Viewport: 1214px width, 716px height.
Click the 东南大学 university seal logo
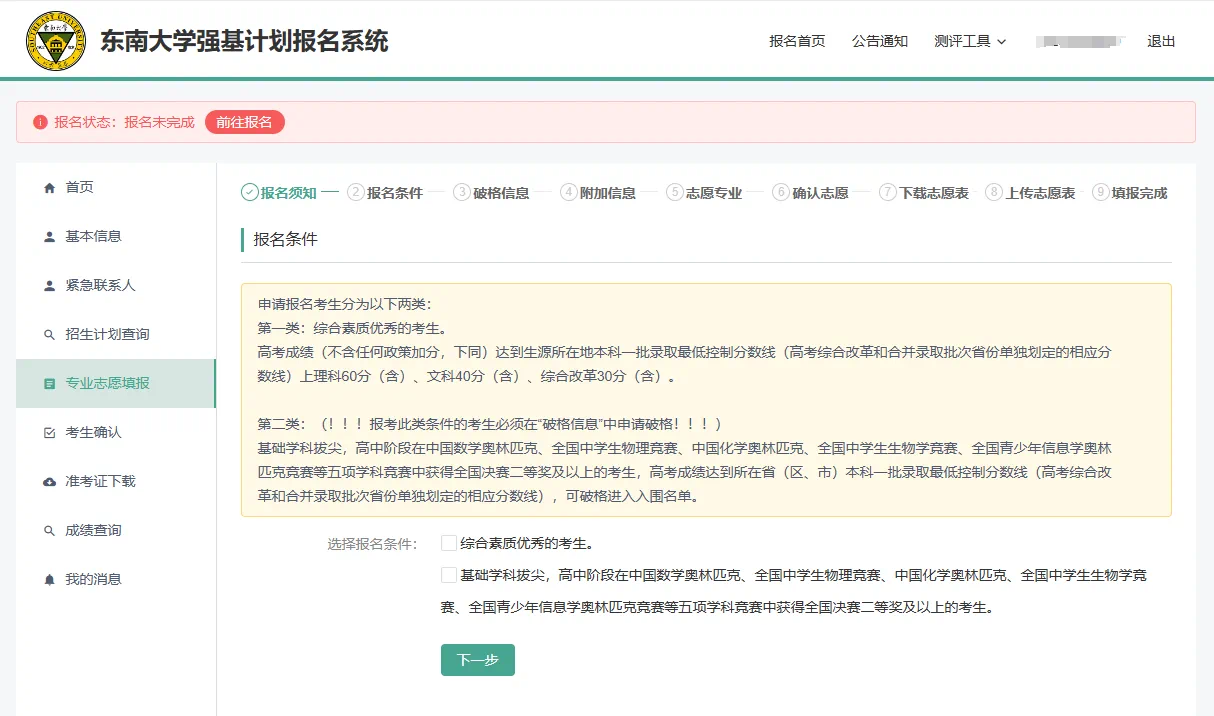coord(57,40)
